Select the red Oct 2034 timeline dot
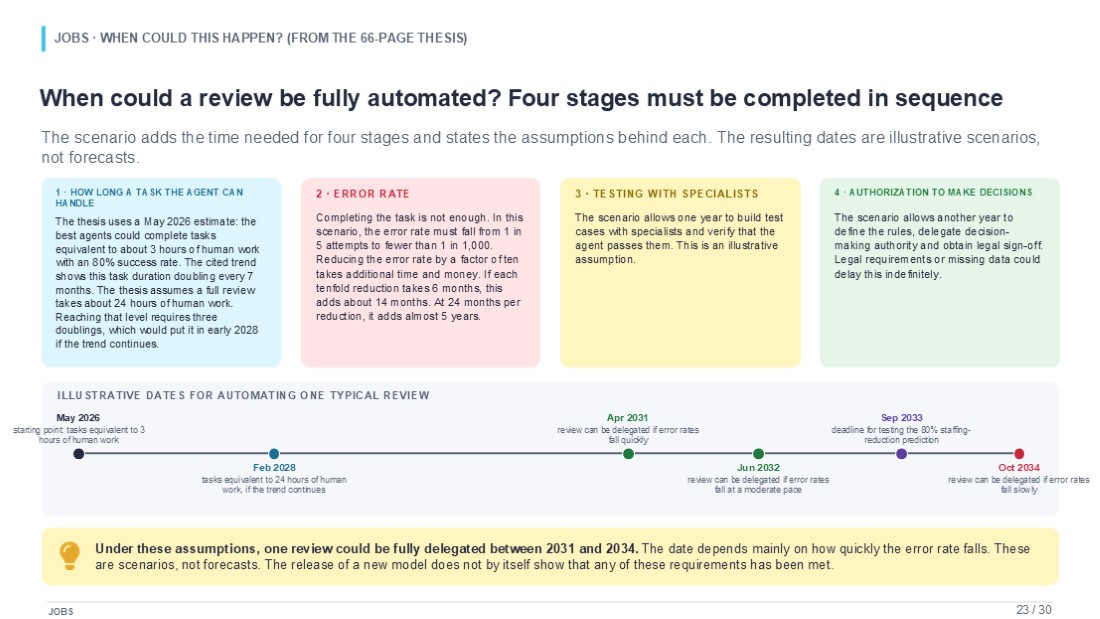The height and width of the screenshot is (619, 1100). point(1019,454)
